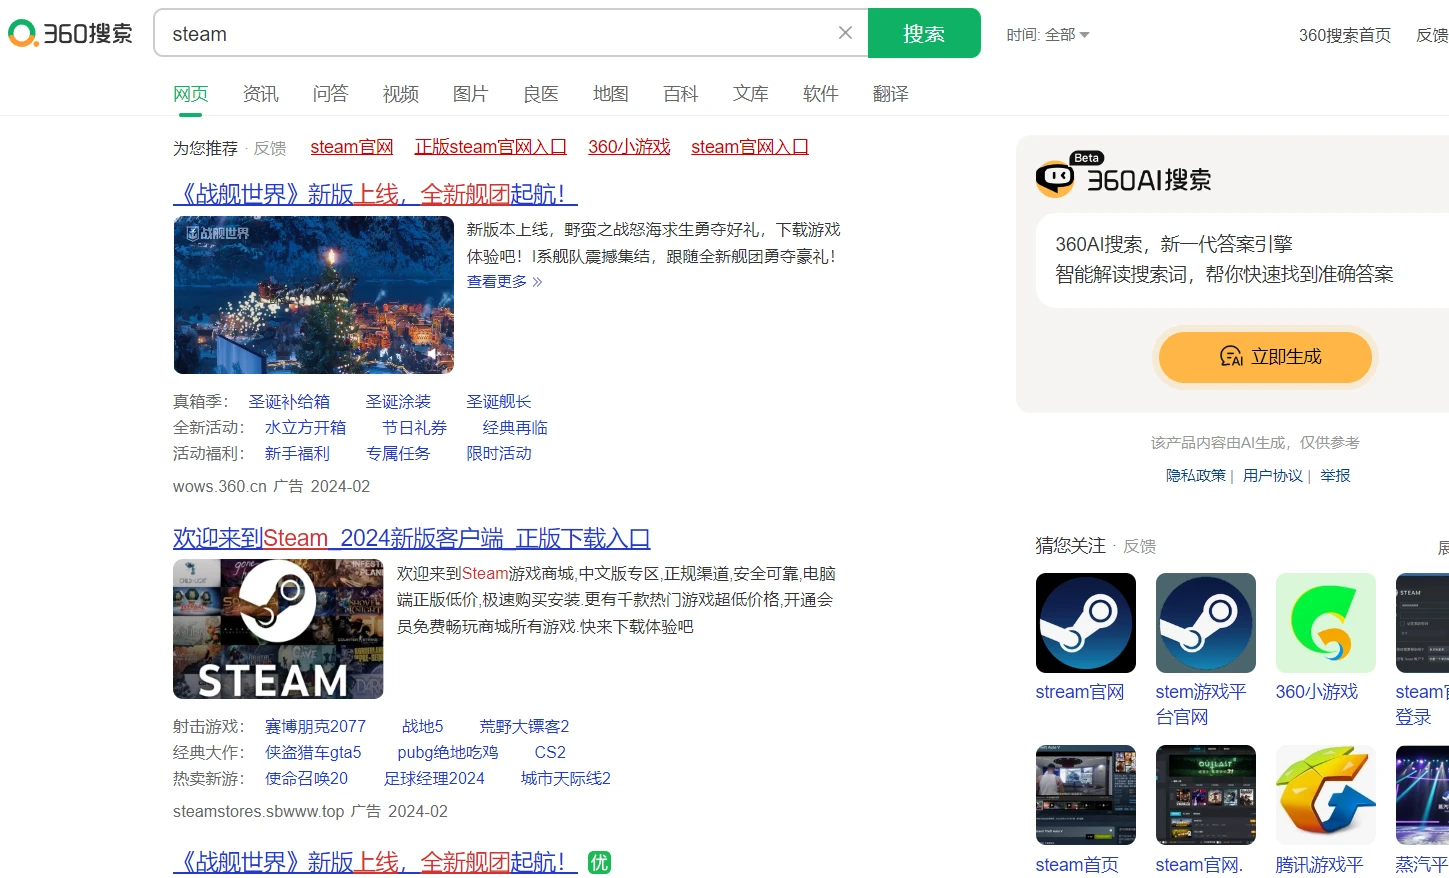Open the 时间: 全部 time filter dropdown
The height and width of the screenshot is (878, 1449).
(x=1048, y=35)
